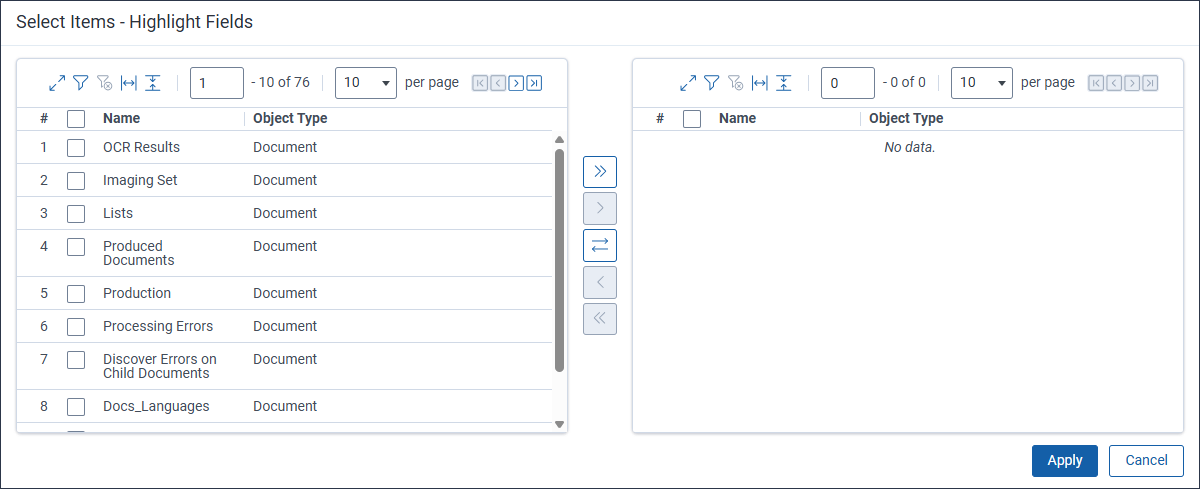This screenshot has width=1200, height=489.
Task: Go to next page of the available items
Action: 516,83
